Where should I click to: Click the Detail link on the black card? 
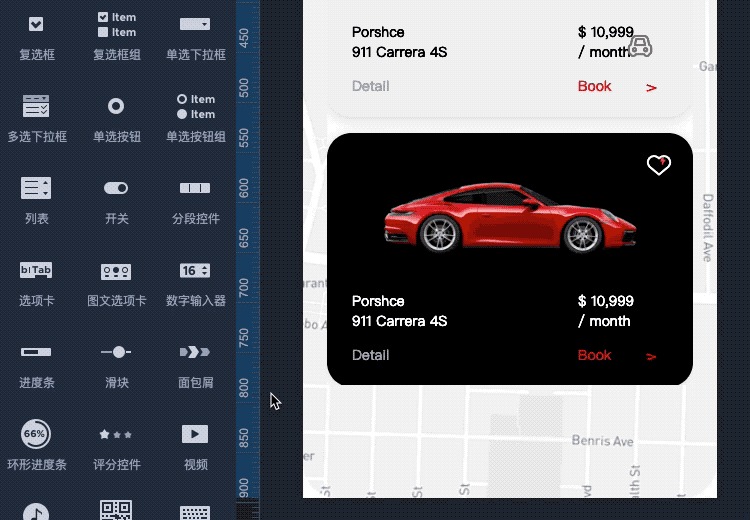370,355
